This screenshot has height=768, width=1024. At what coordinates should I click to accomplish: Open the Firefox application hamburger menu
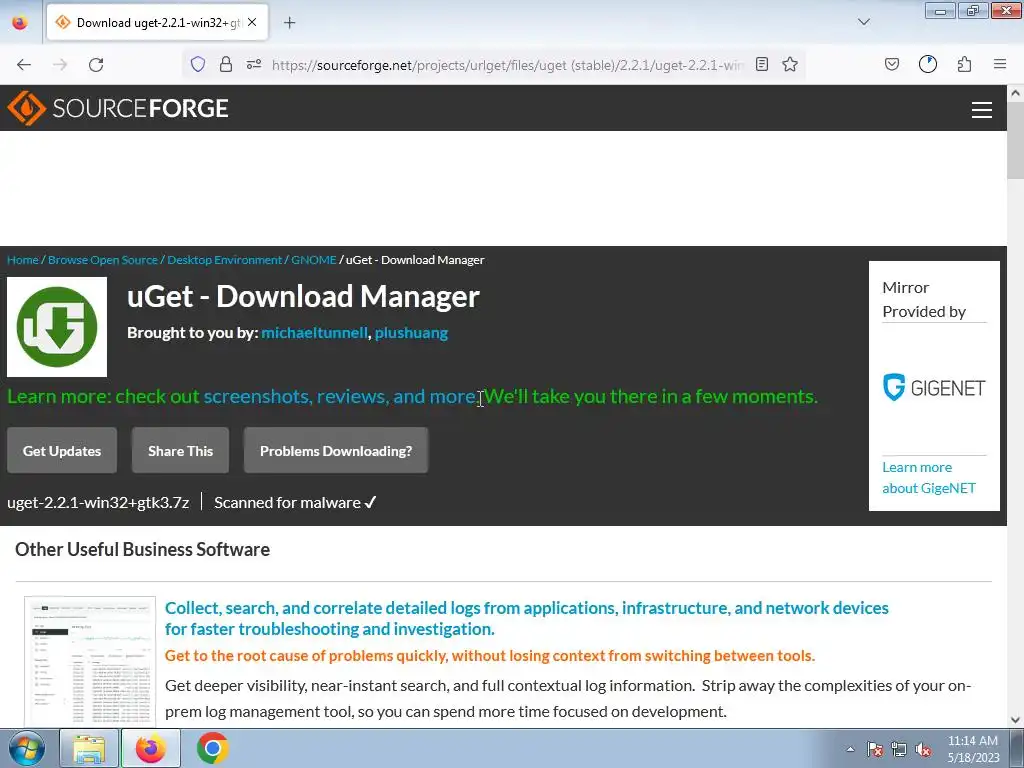tap(1000, 64)
